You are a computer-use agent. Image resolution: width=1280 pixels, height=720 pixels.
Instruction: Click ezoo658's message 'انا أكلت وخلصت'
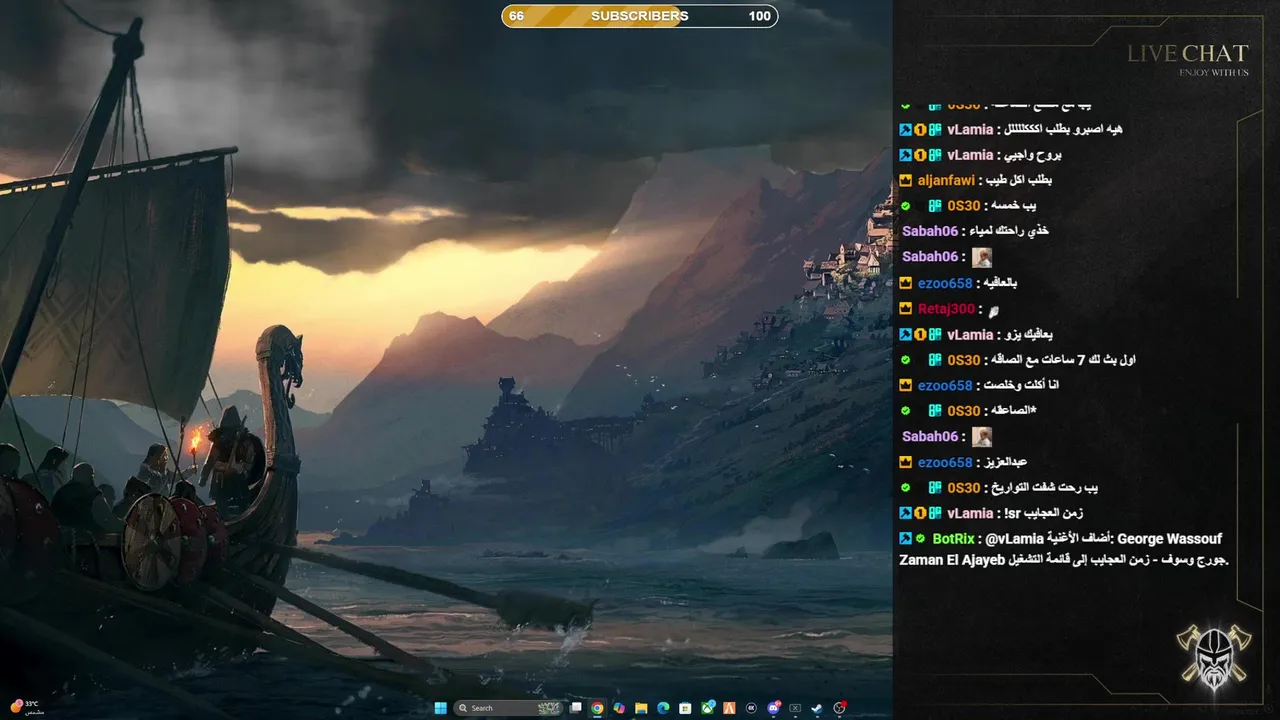pyautogui.click(x=1021, y=386)
